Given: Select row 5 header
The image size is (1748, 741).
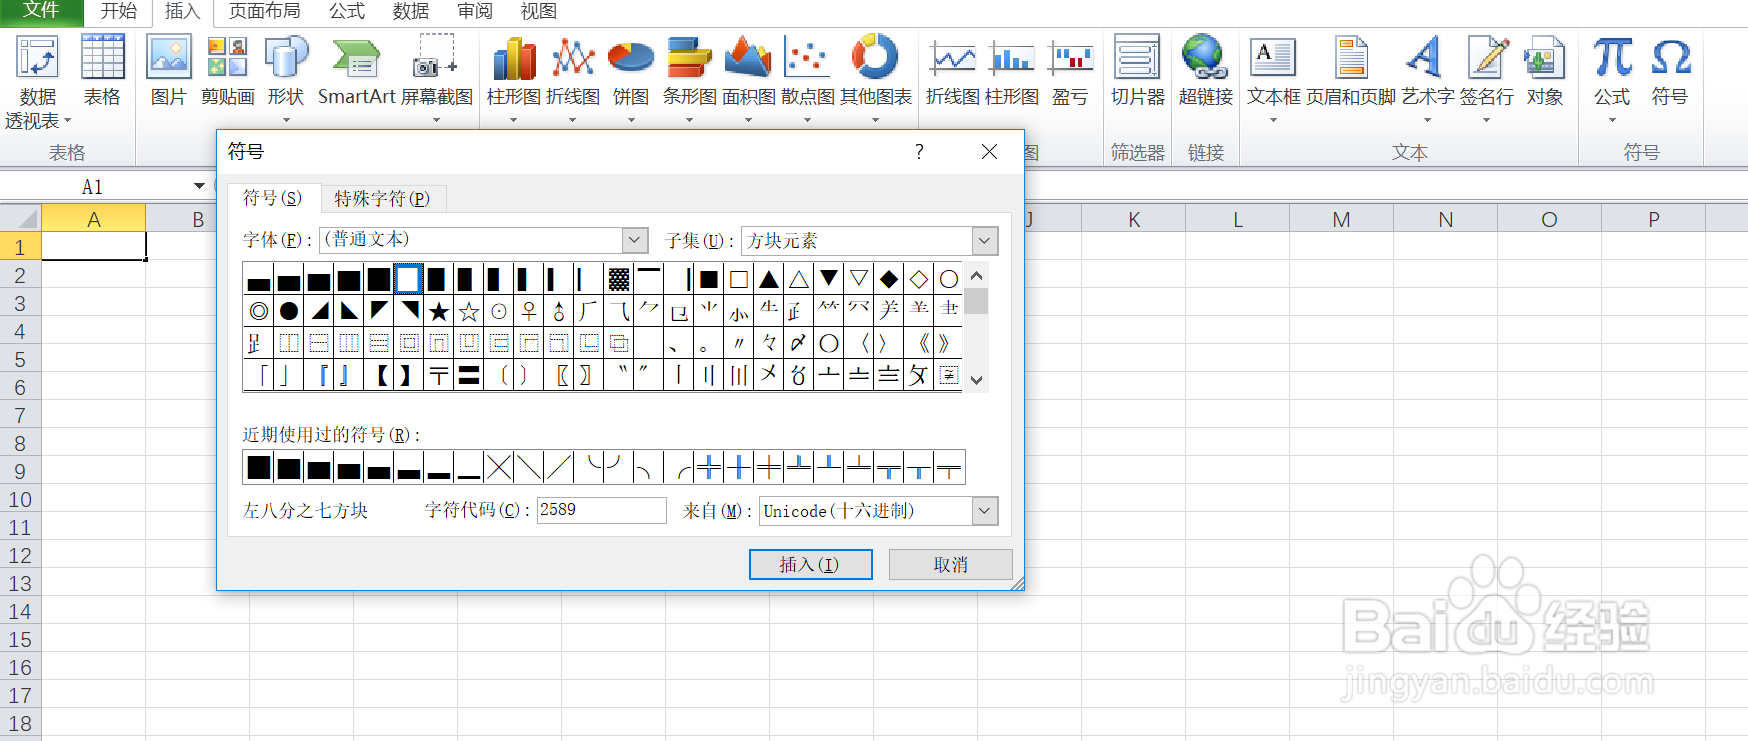Looking at the screenshot, I should pos(20,359).
